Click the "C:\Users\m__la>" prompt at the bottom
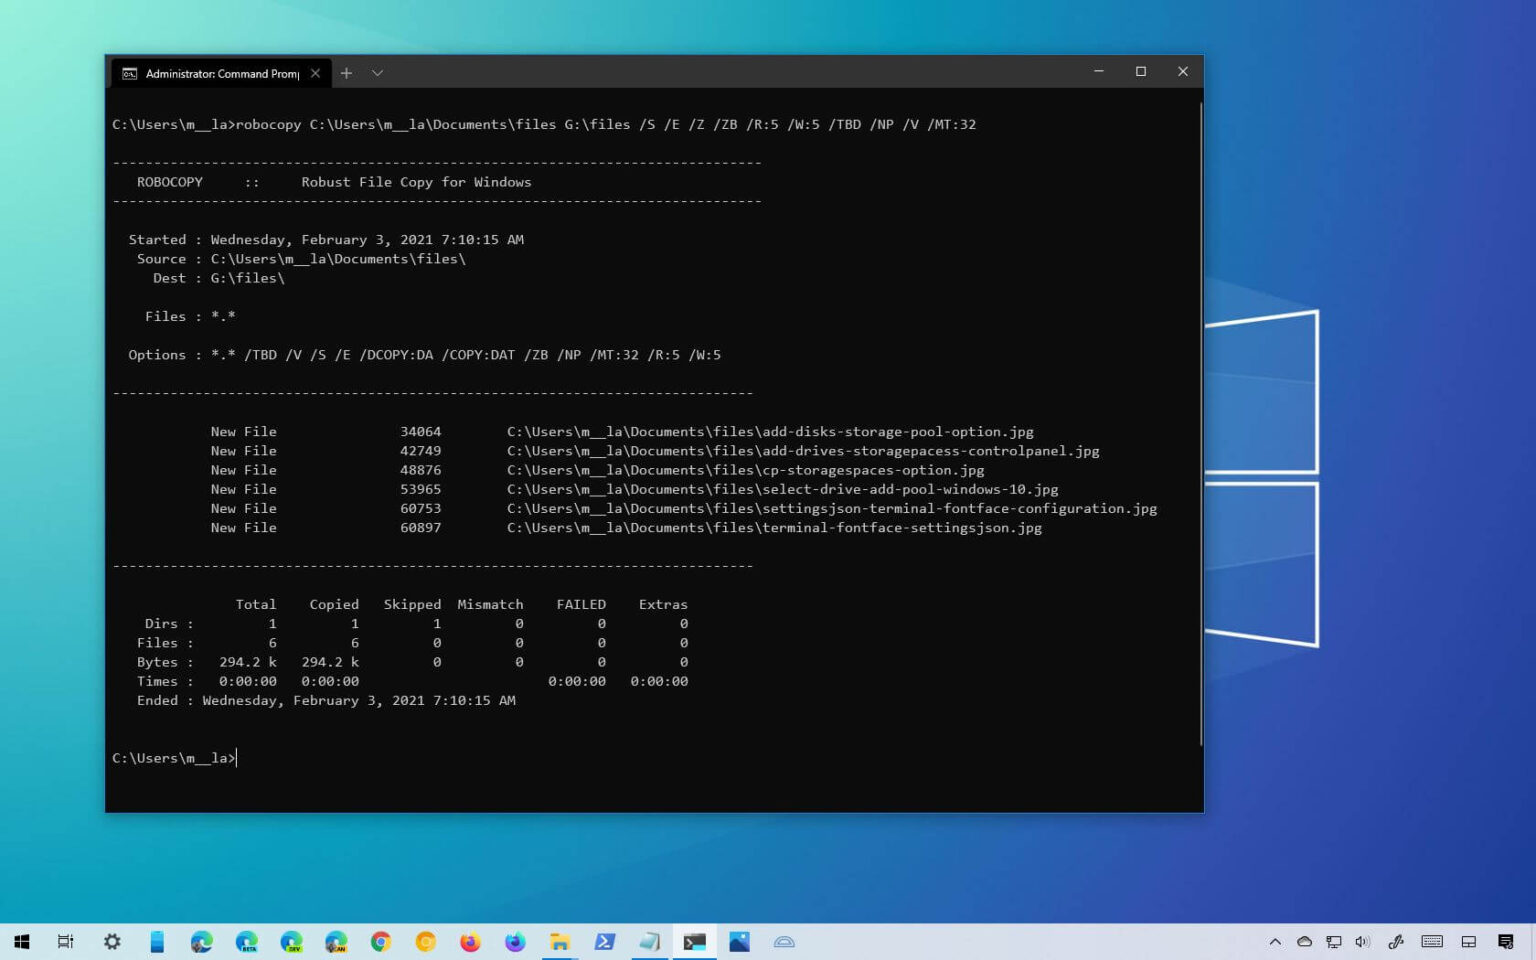Image resolution: width=1536 pixels, height=960 pixels. click(174, 758)
